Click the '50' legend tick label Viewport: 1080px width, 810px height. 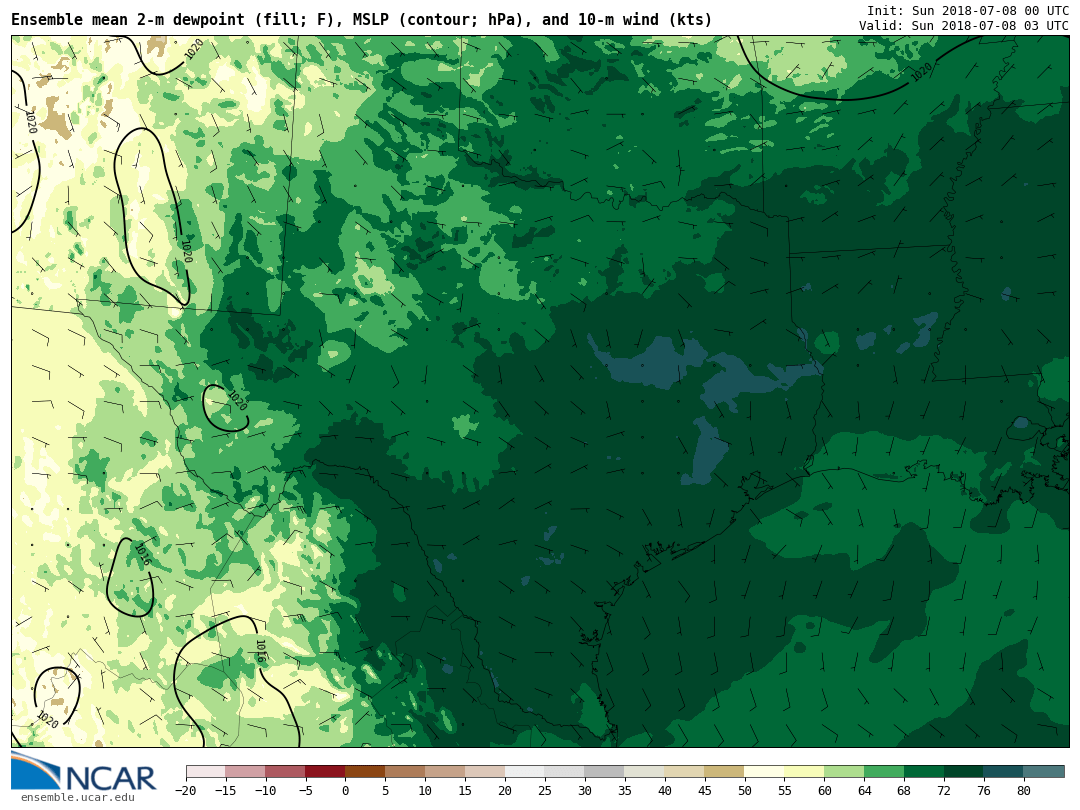pyautogui.click(x=745, y=791)
